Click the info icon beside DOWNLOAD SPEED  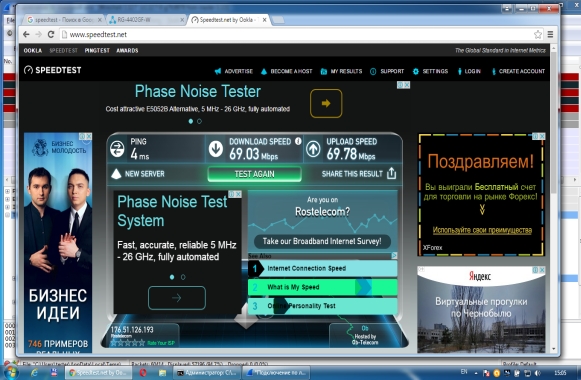[298, 141]
